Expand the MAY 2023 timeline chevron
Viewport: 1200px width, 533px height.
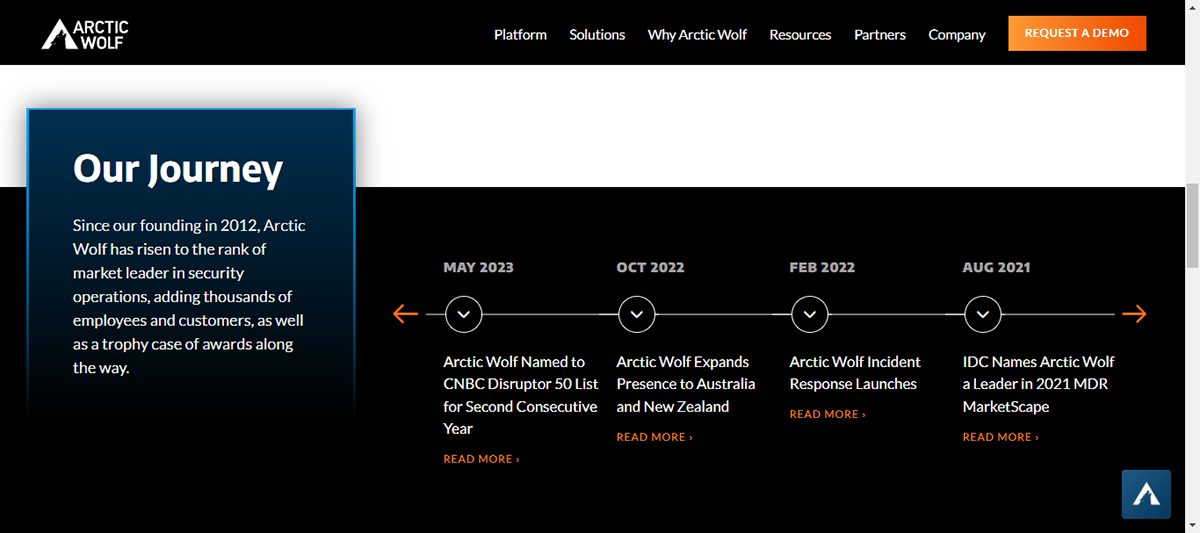pyautogui.click(x=463, y=314)
